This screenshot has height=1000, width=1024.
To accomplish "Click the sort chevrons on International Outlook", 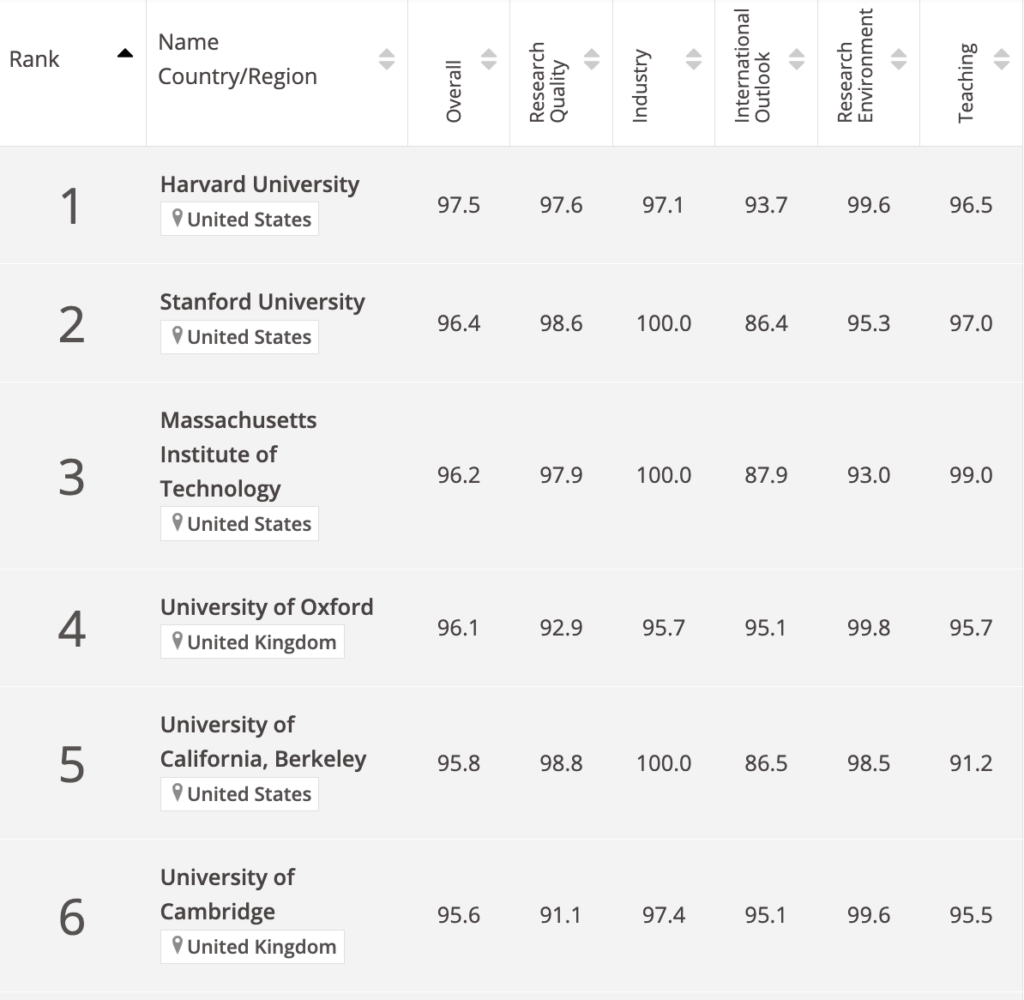I will pos(795,58).
